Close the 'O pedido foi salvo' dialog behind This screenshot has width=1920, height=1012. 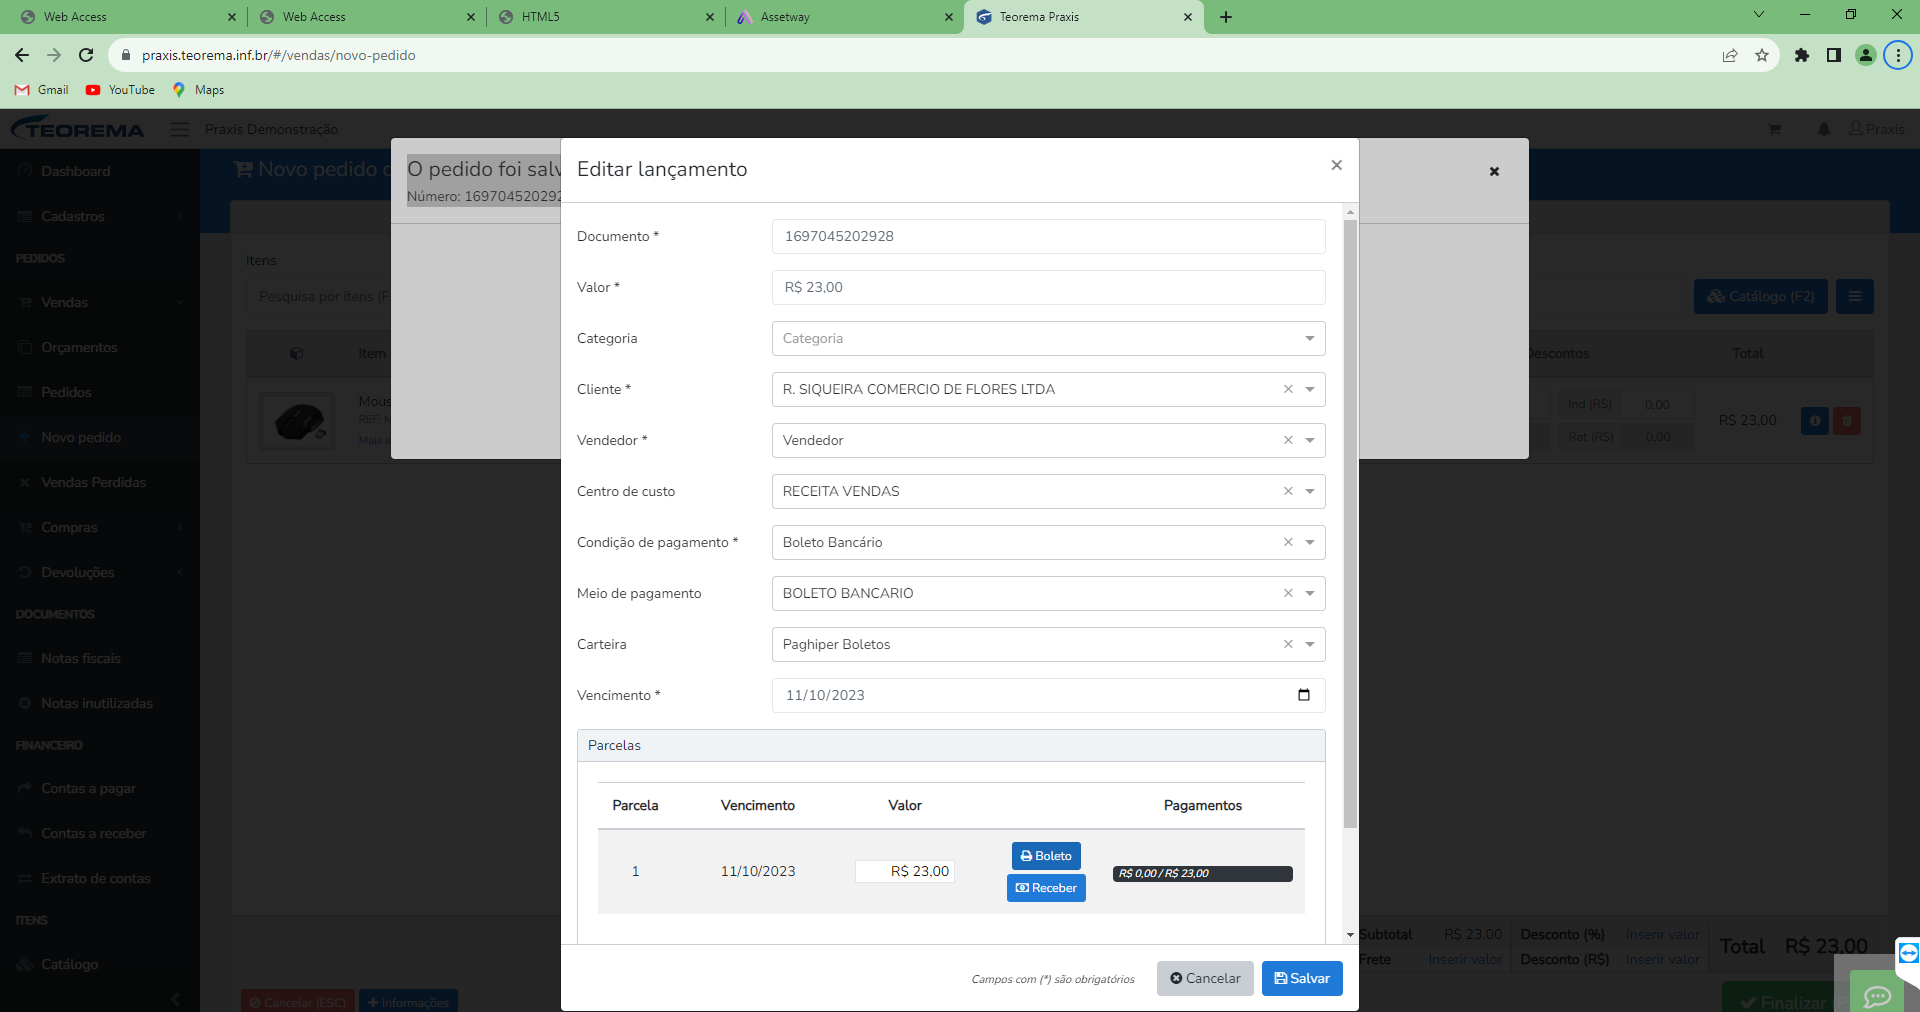1494,172
